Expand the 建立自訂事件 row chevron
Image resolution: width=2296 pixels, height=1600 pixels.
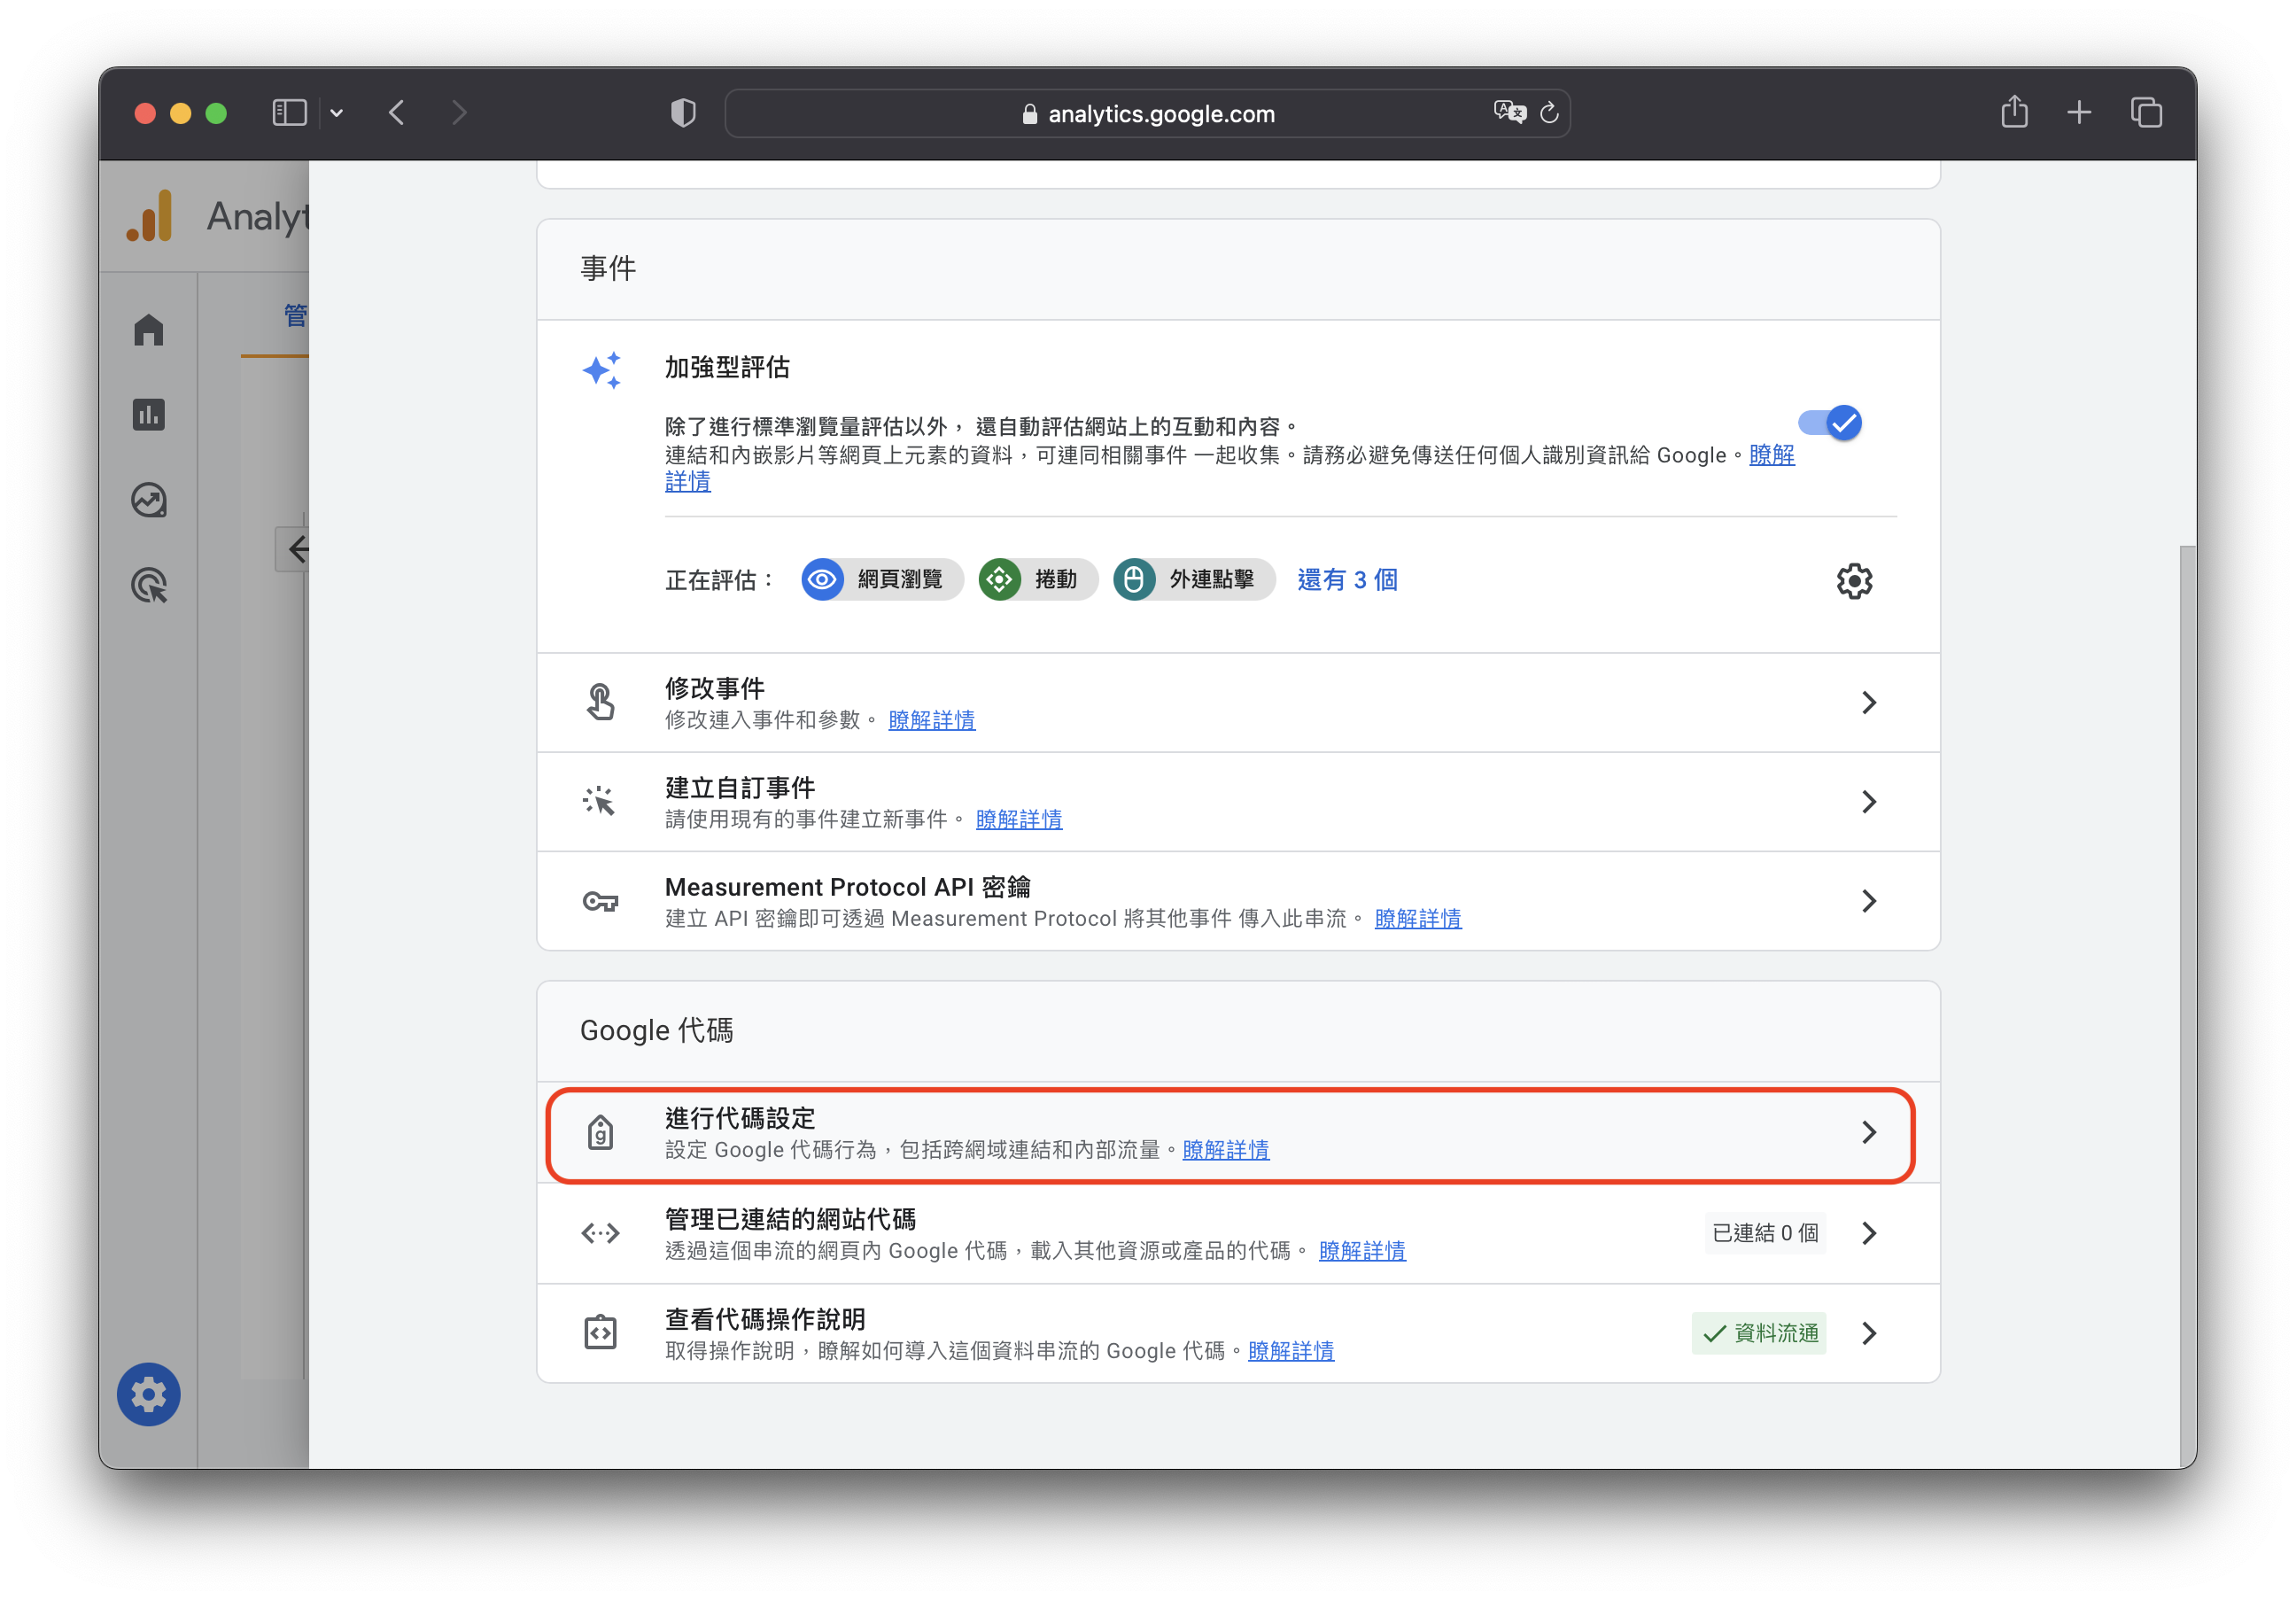(x=1868, y=801)
